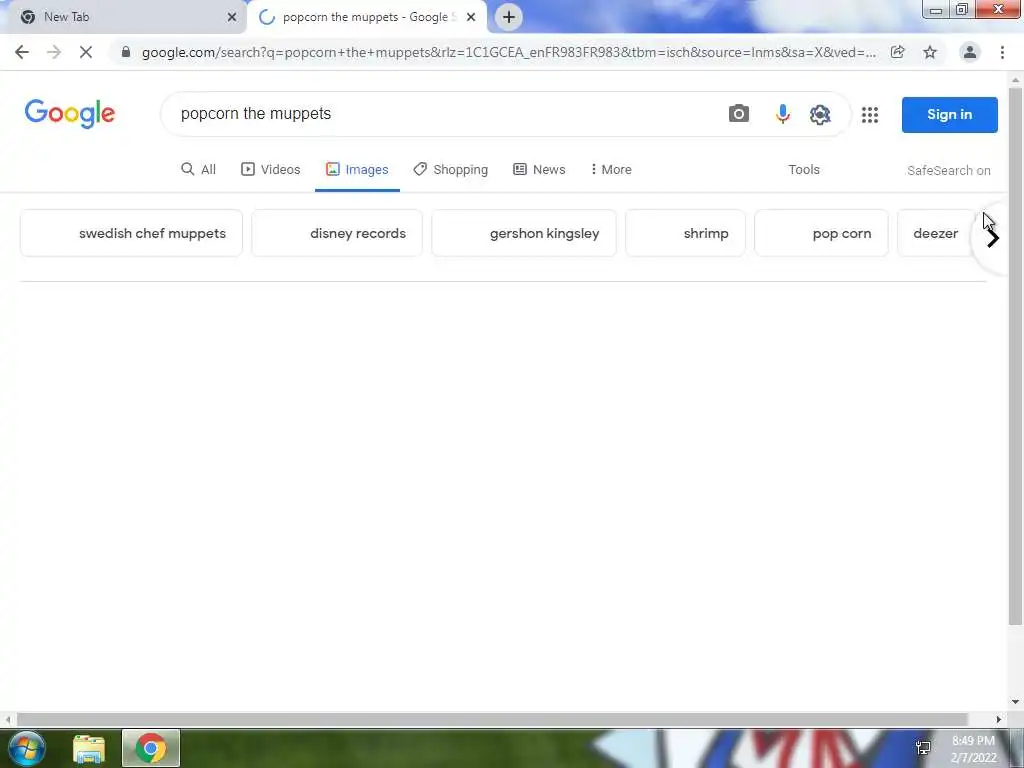Go back using the browser back arrow

click(22, 52)
